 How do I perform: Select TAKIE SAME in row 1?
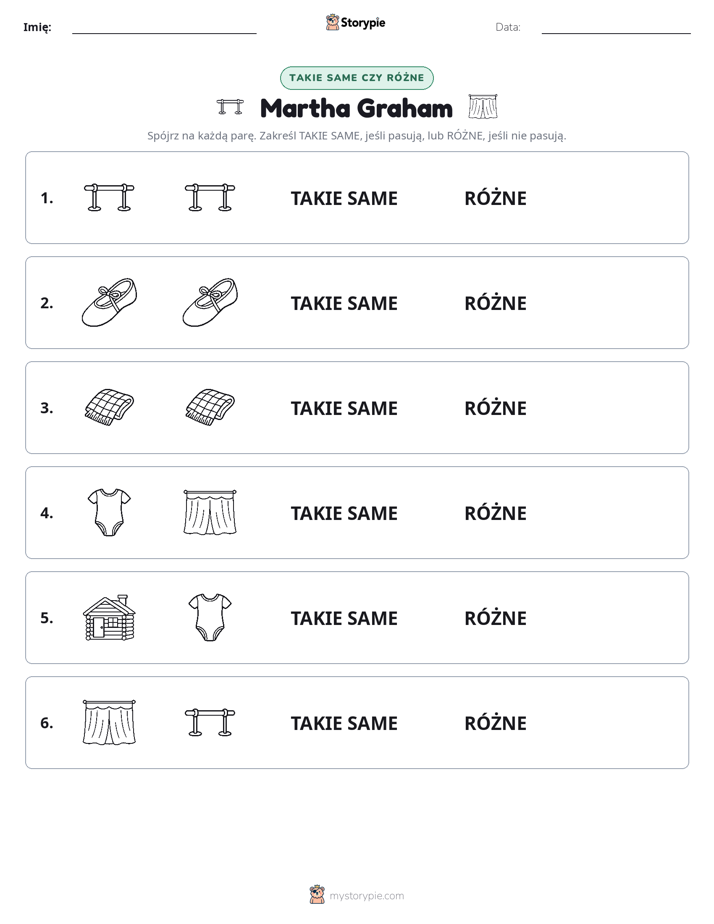coord(344,199)
